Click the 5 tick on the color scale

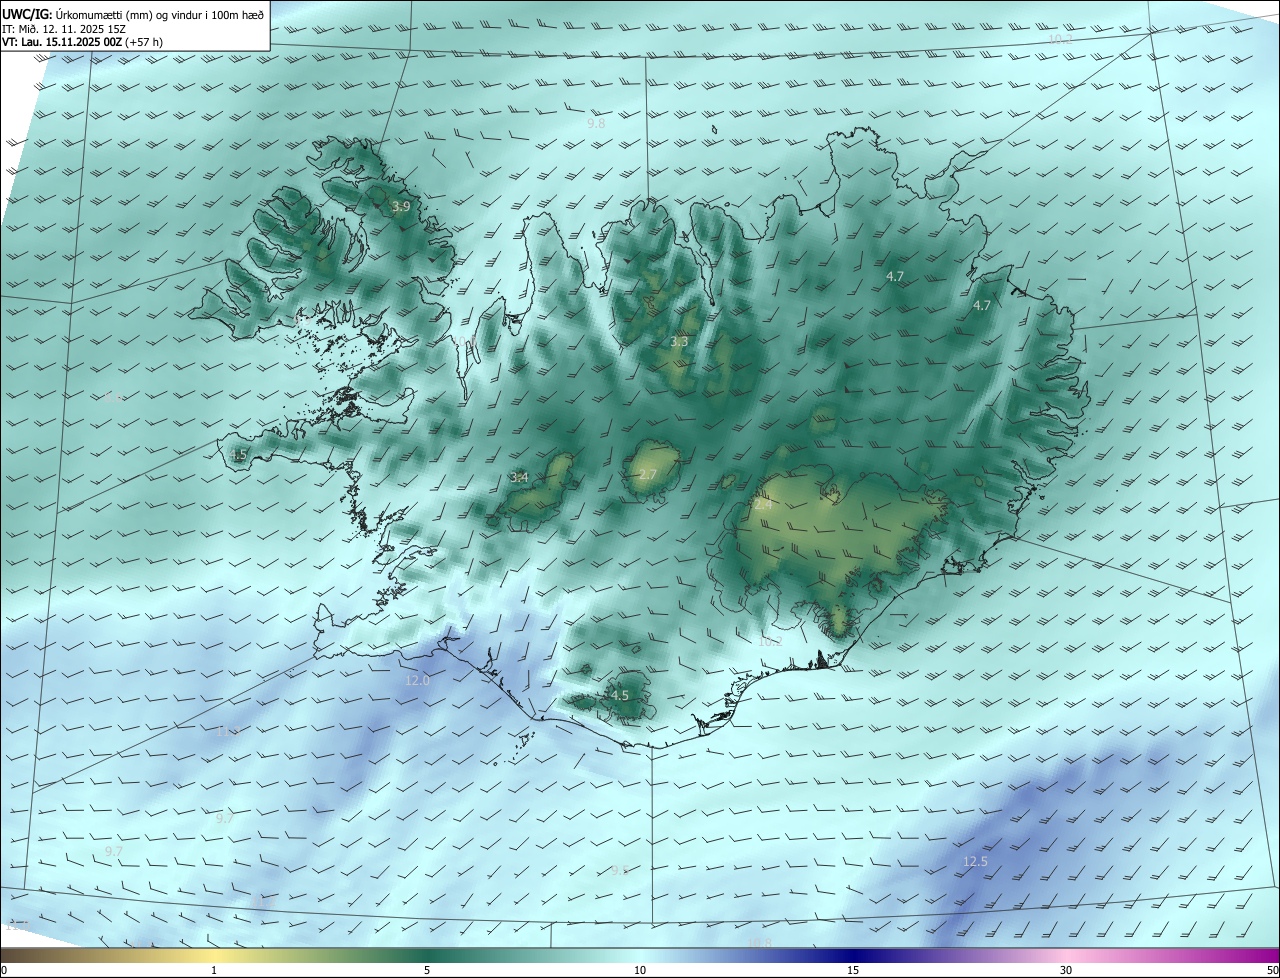tap(427, 970)
